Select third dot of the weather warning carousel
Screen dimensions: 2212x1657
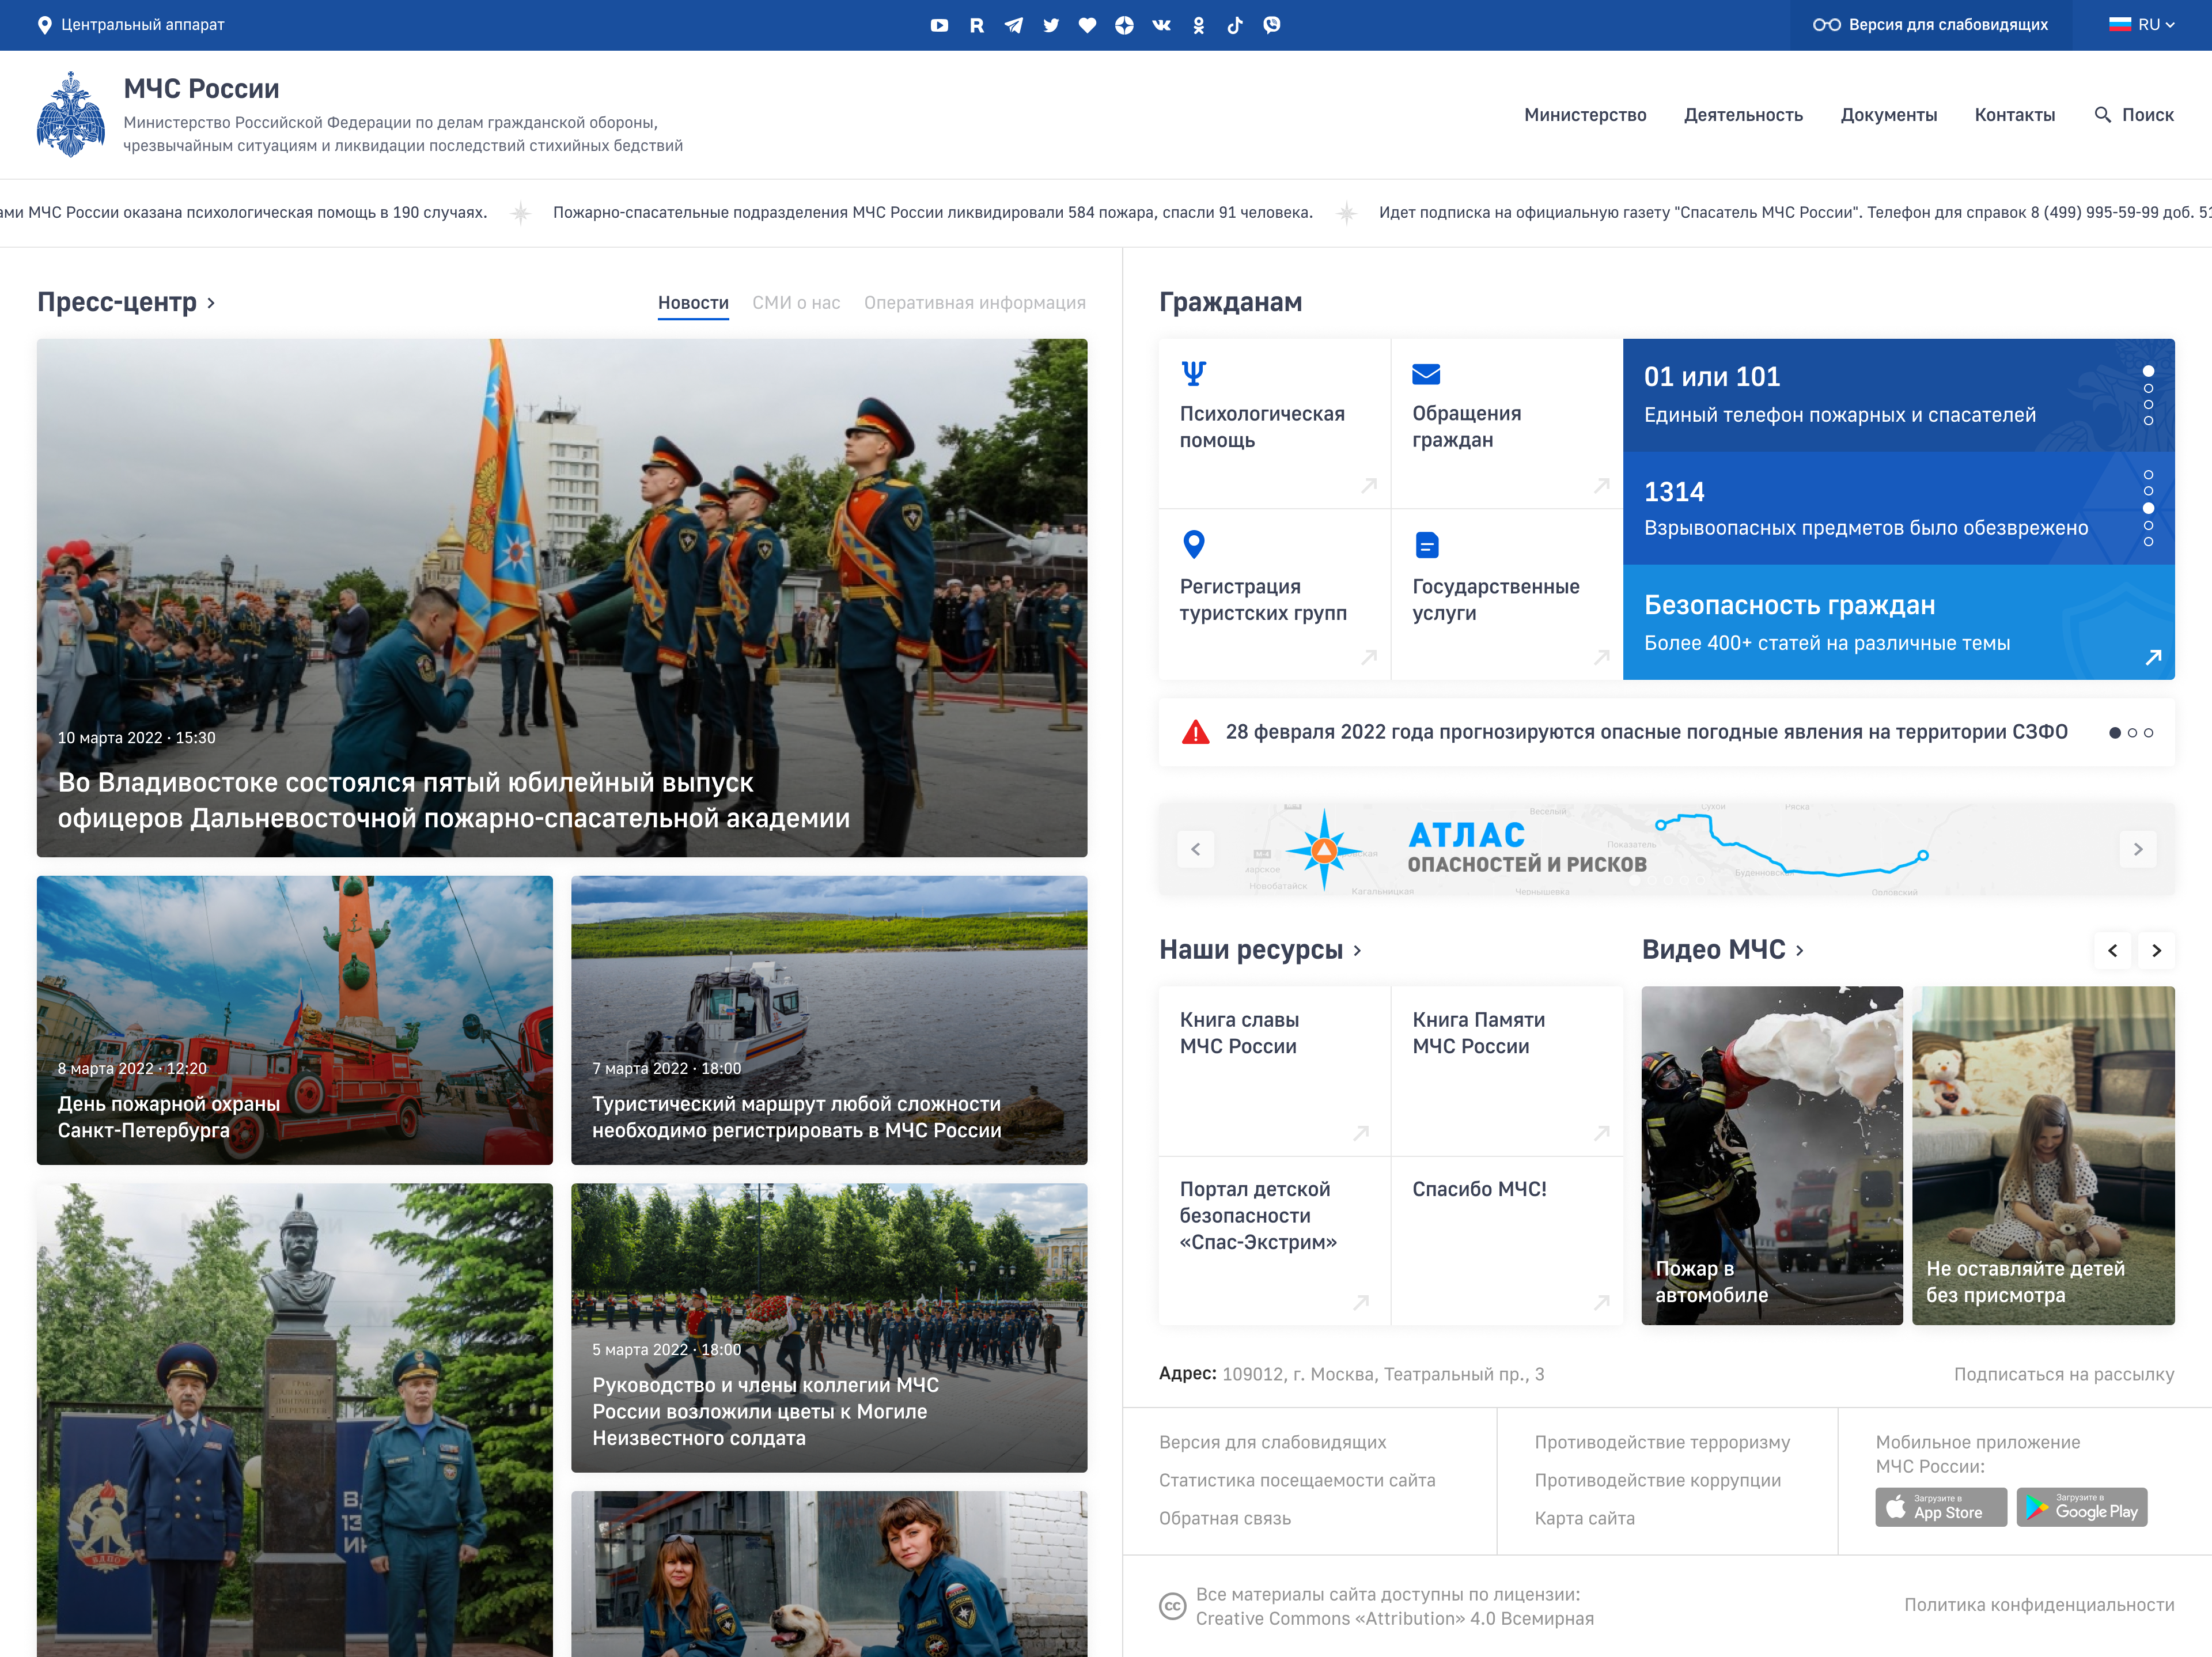pyautogui.click(x=2148, y=733)
